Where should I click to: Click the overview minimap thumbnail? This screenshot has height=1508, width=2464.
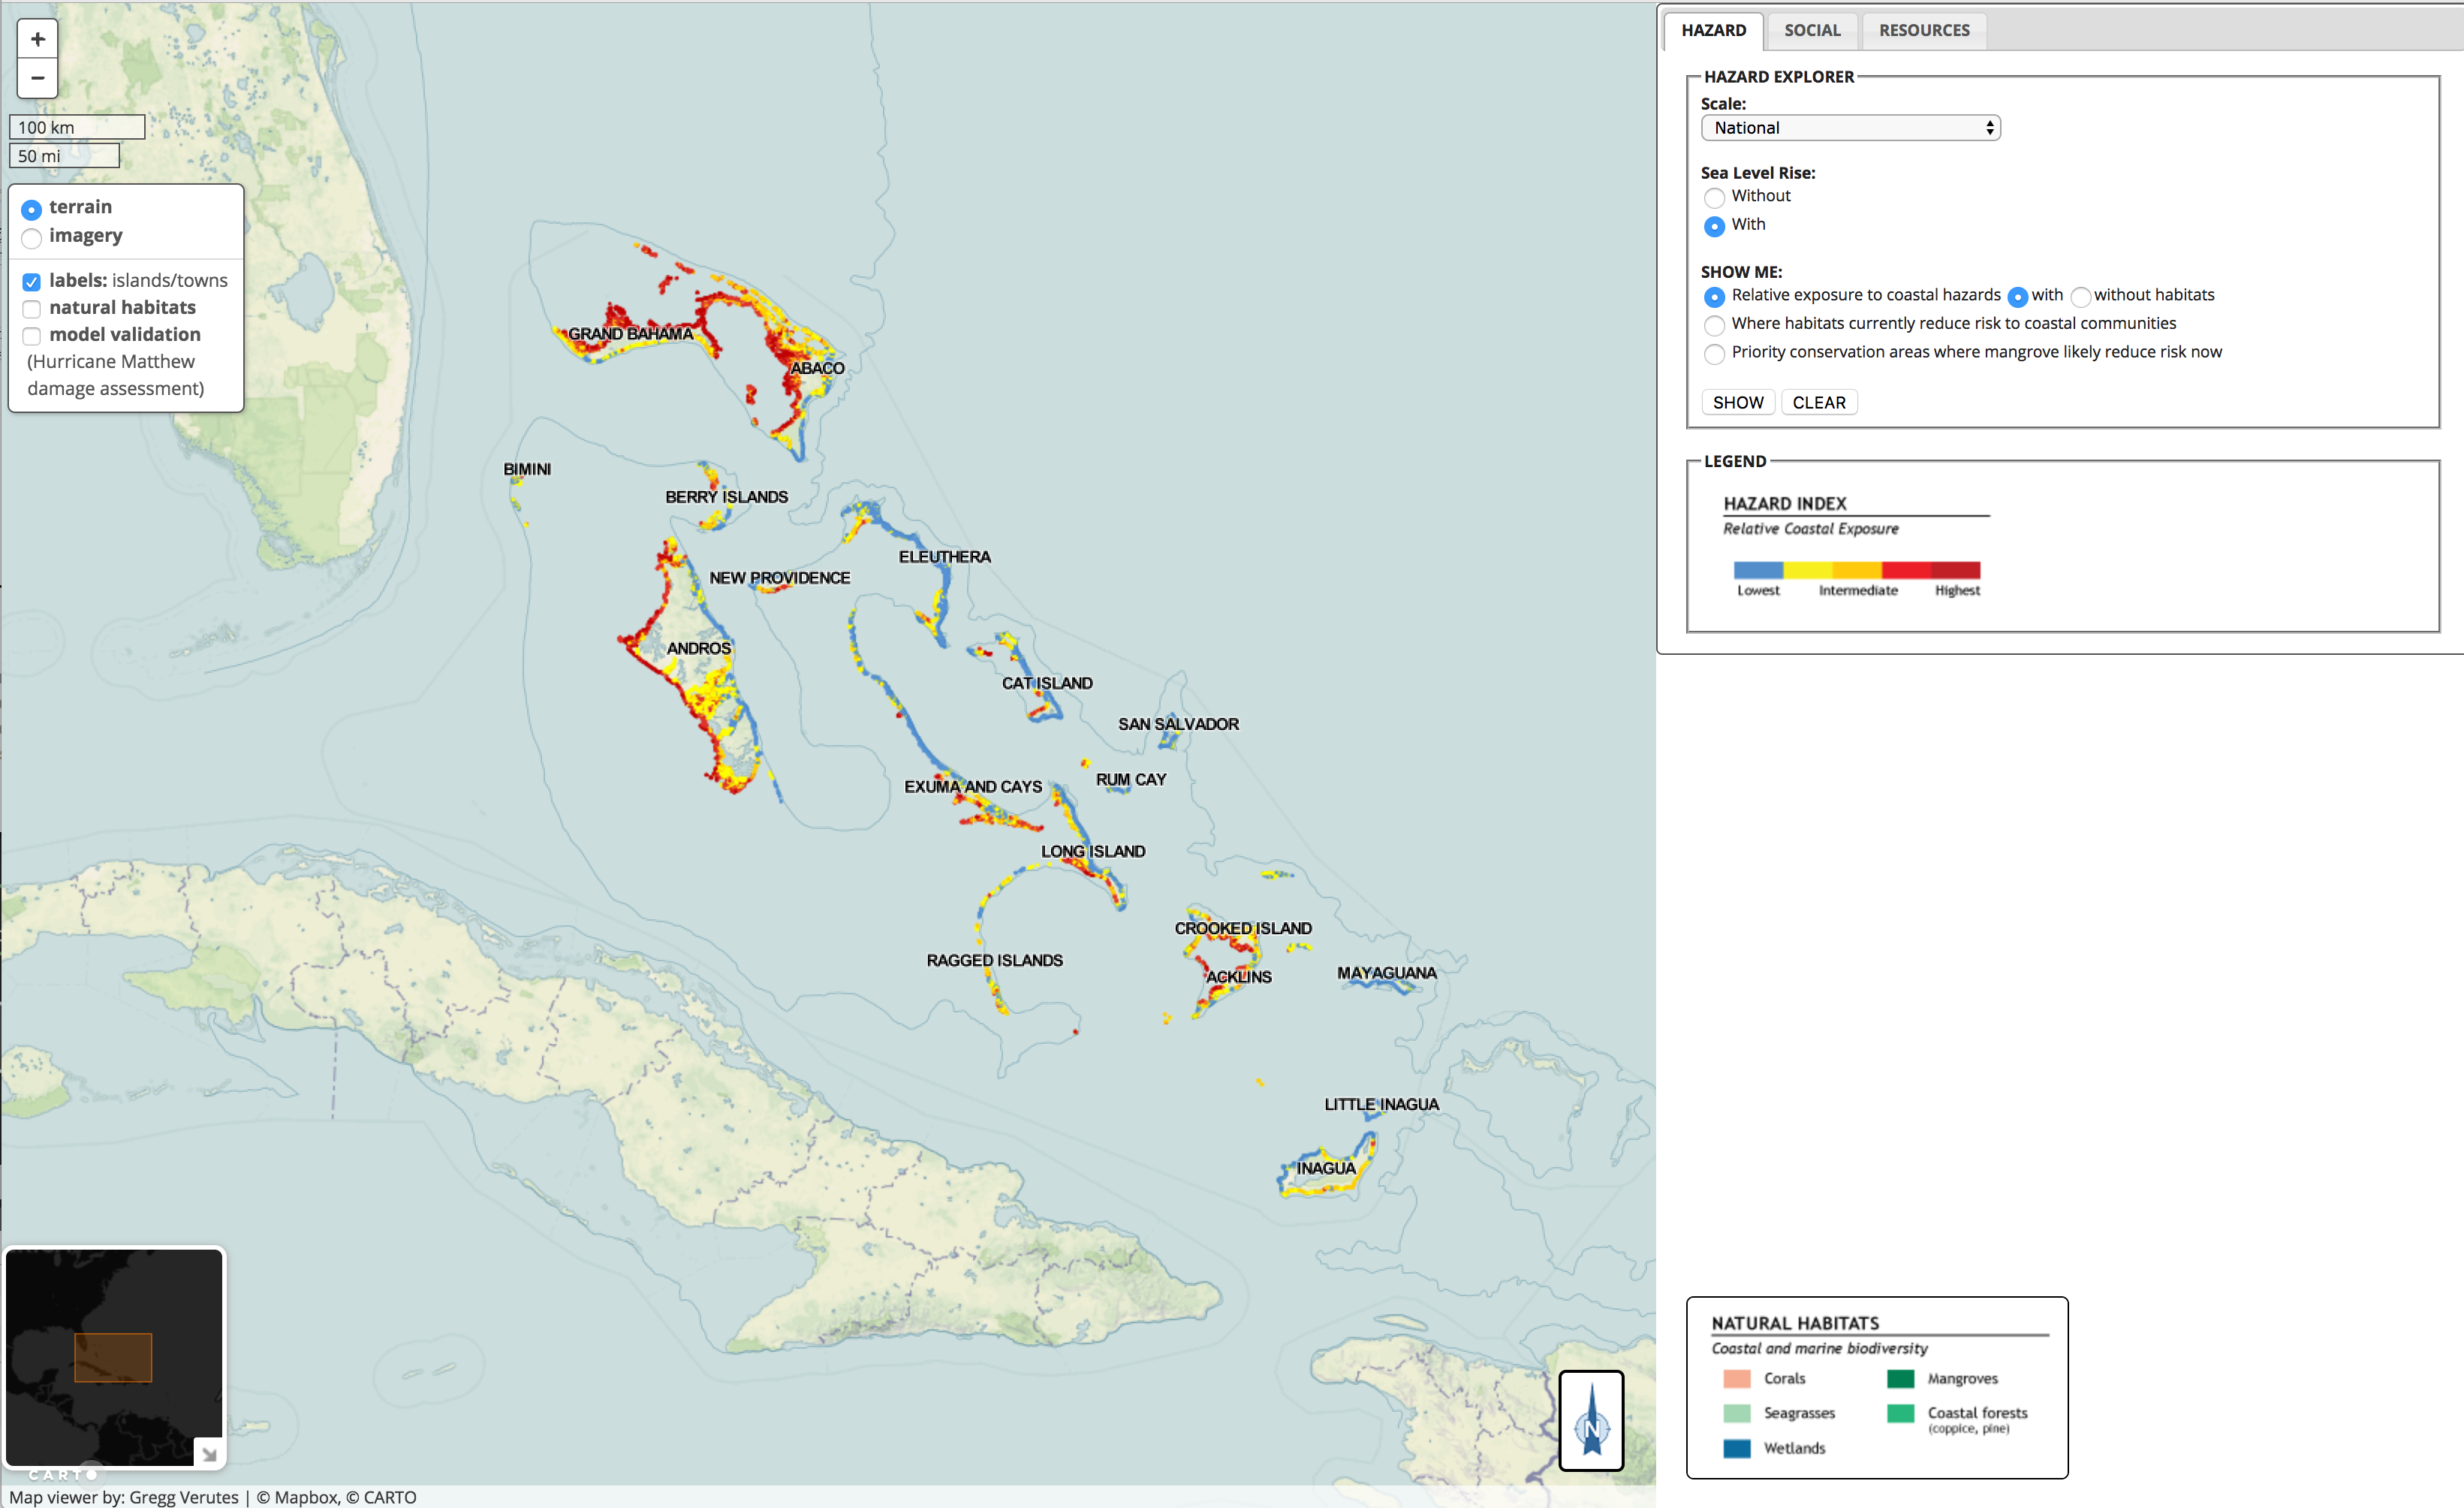click(113, 1356)
